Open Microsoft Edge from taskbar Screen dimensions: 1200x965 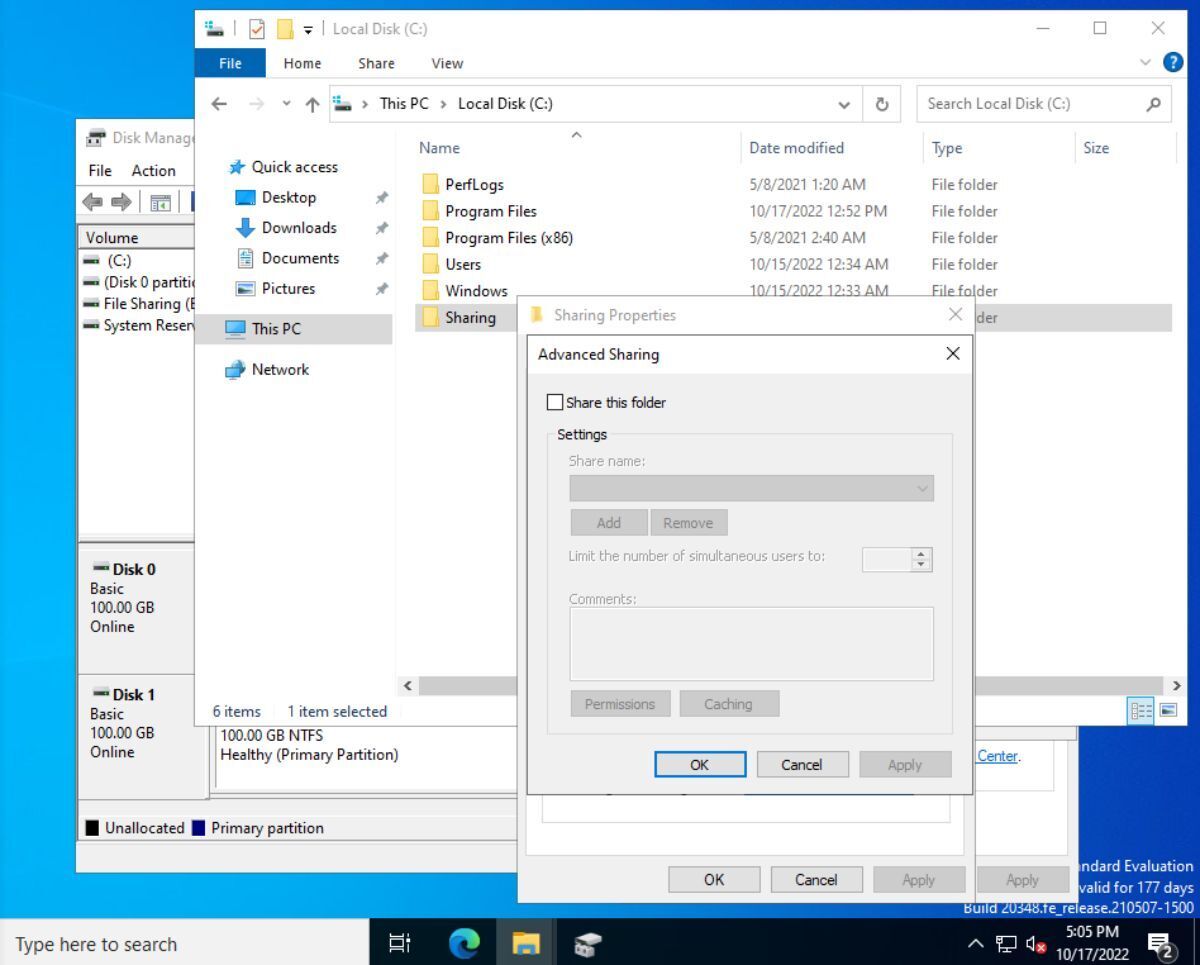tap(464, 942)
